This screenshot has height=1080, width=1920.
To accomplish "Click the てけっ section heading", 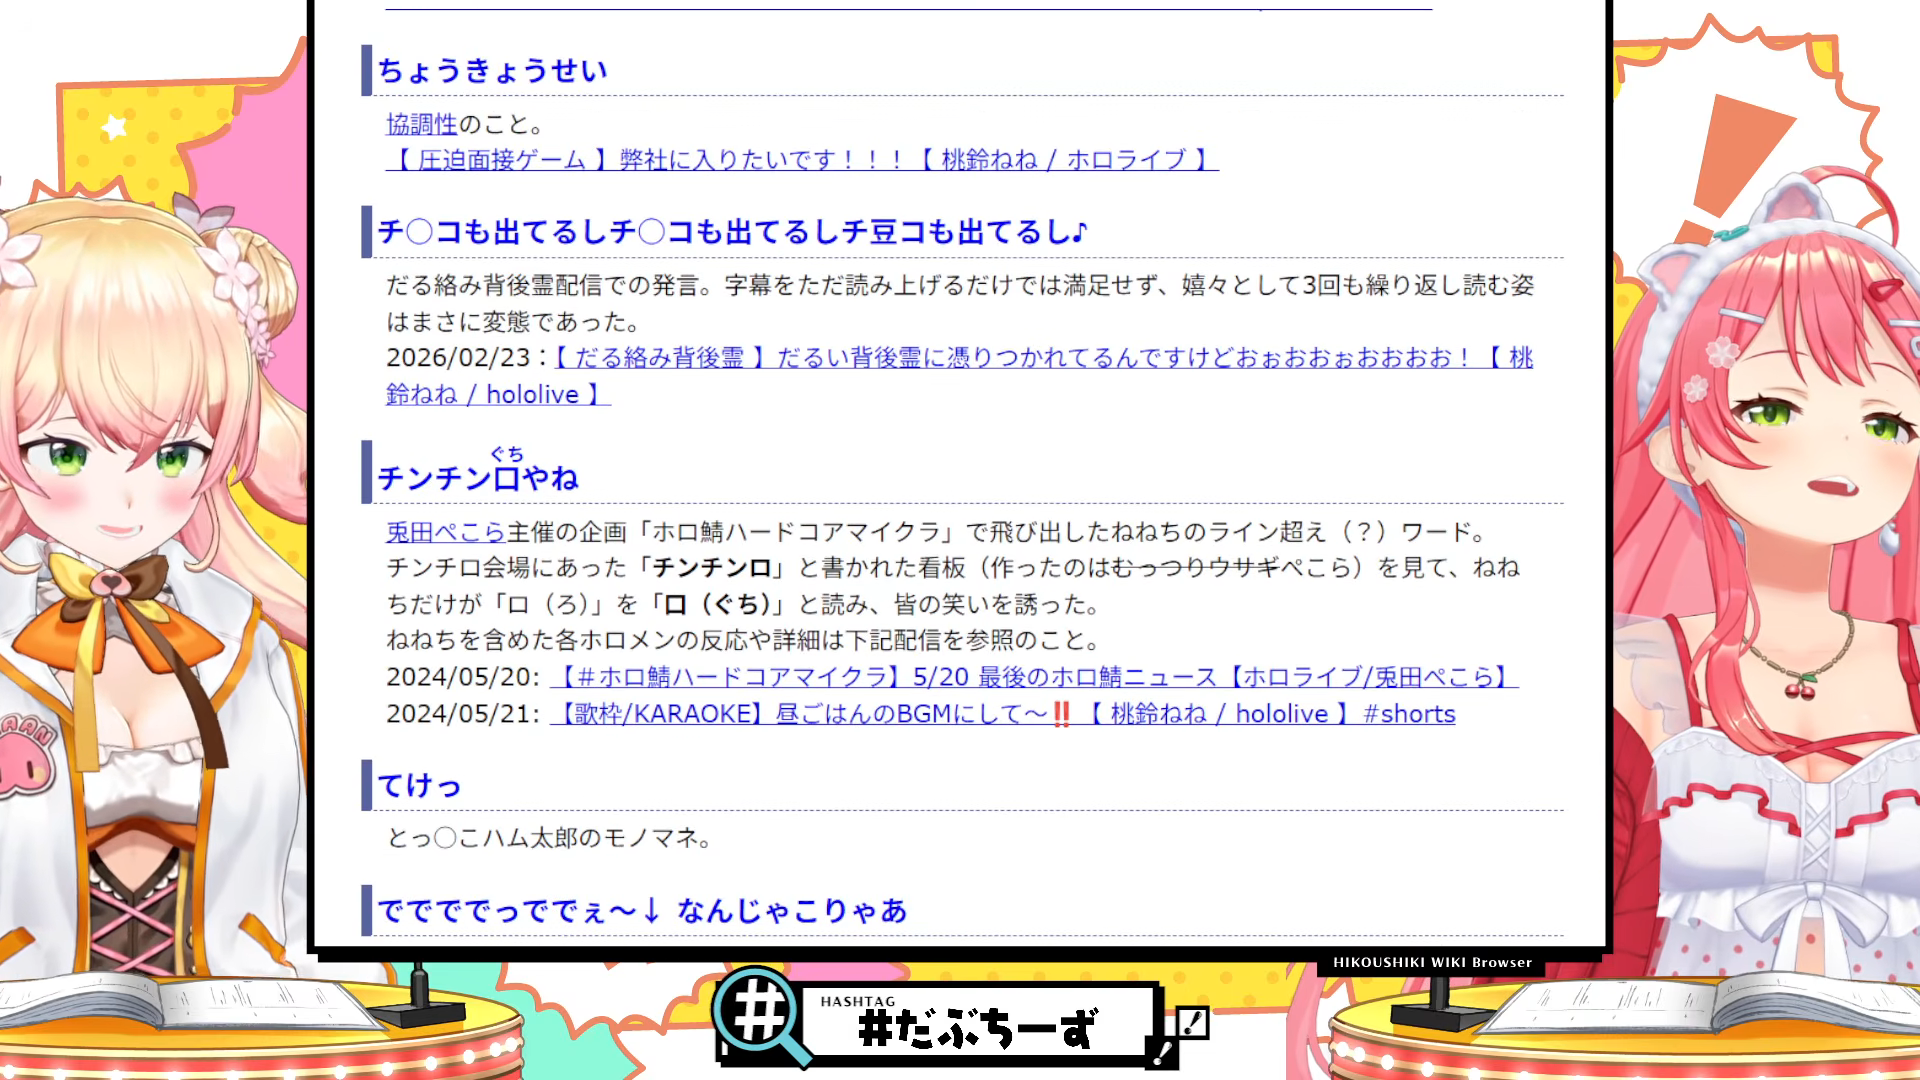I will 420,786.
